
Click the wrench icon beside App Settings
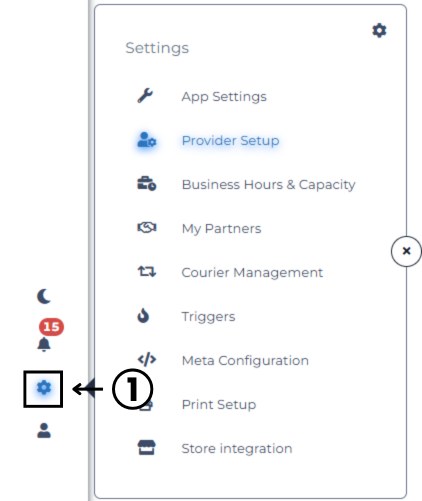[x=145, y=96]
